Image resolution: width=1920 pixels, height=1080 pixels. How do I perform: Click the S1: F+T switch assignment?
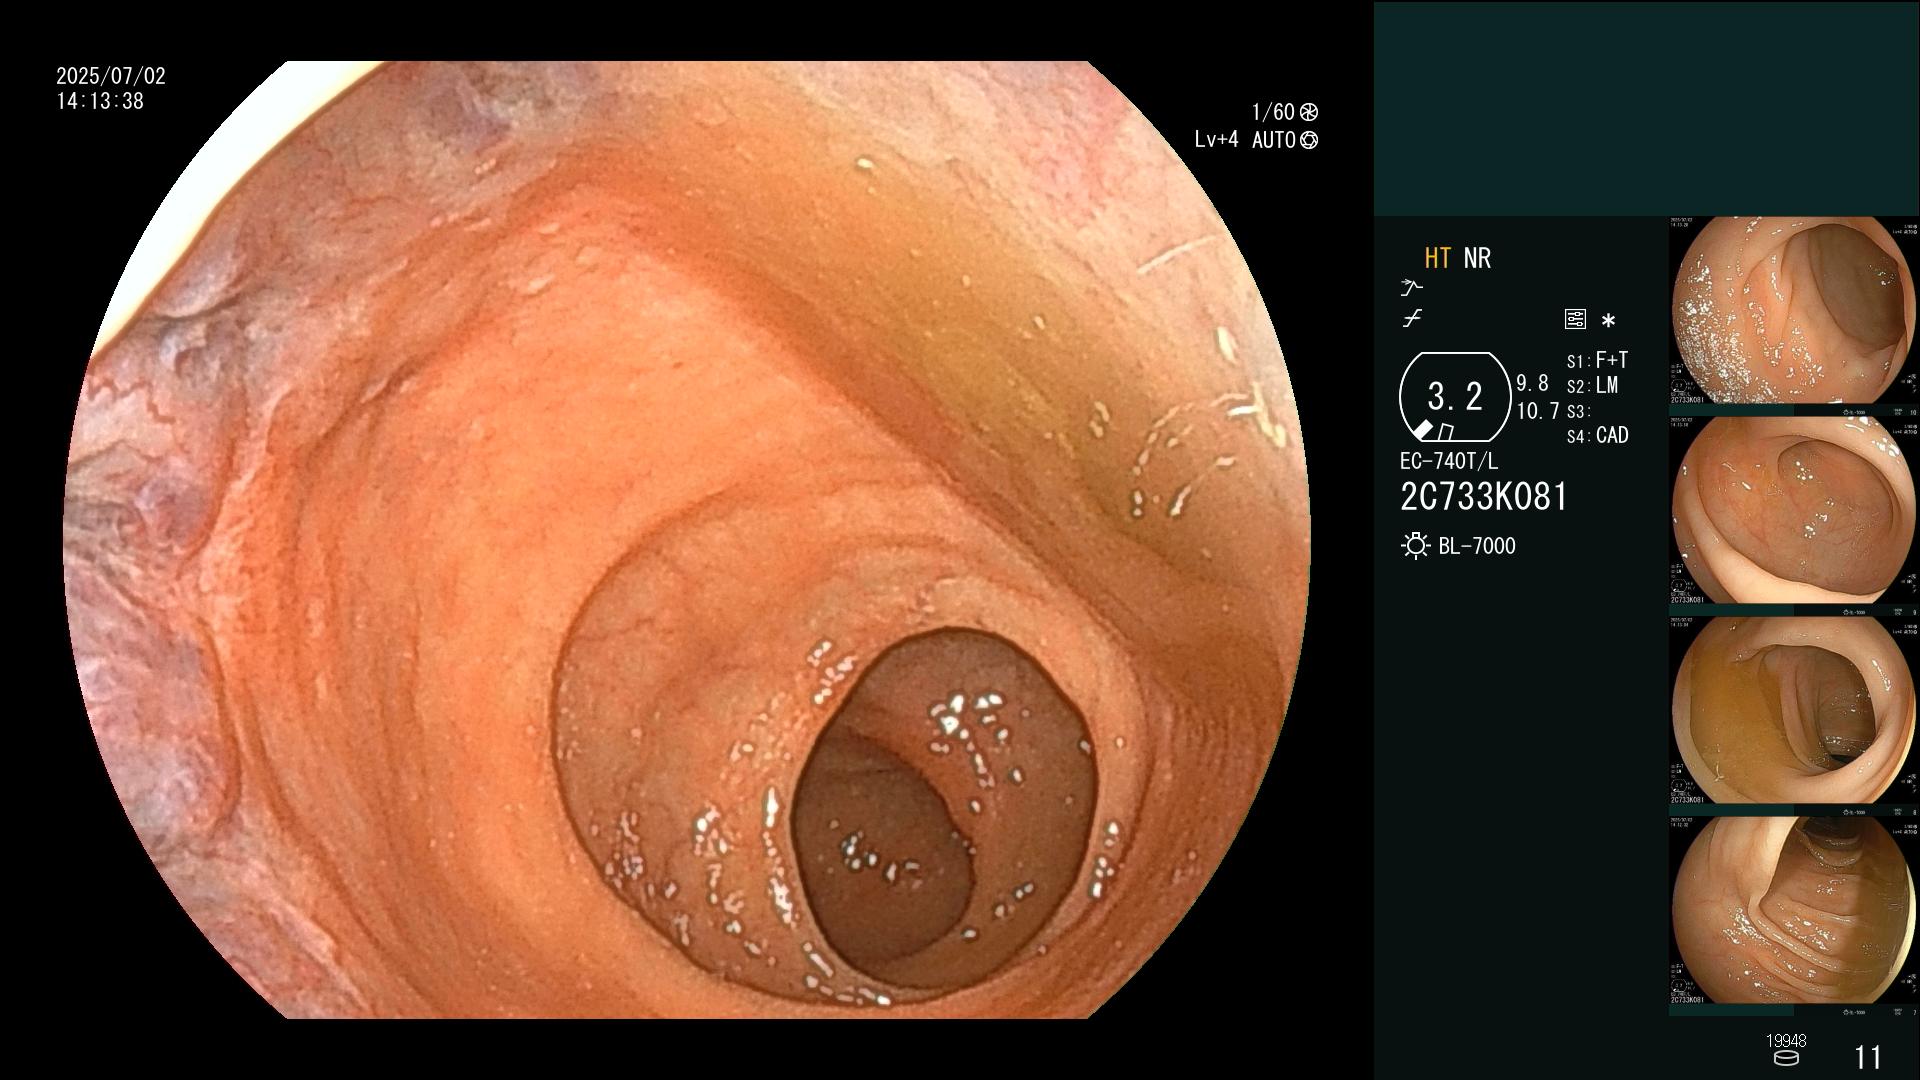[x=1597, y=360]
